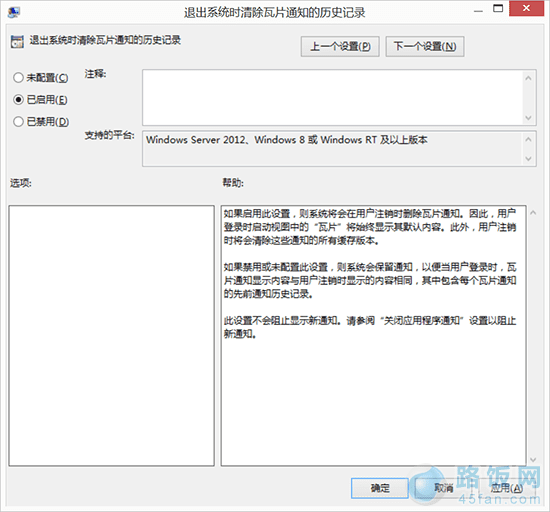Viewport: 550px width, 512px height.
Task: Click the down arrow of the 注释 scrollbar
Action: coord(529,118)
